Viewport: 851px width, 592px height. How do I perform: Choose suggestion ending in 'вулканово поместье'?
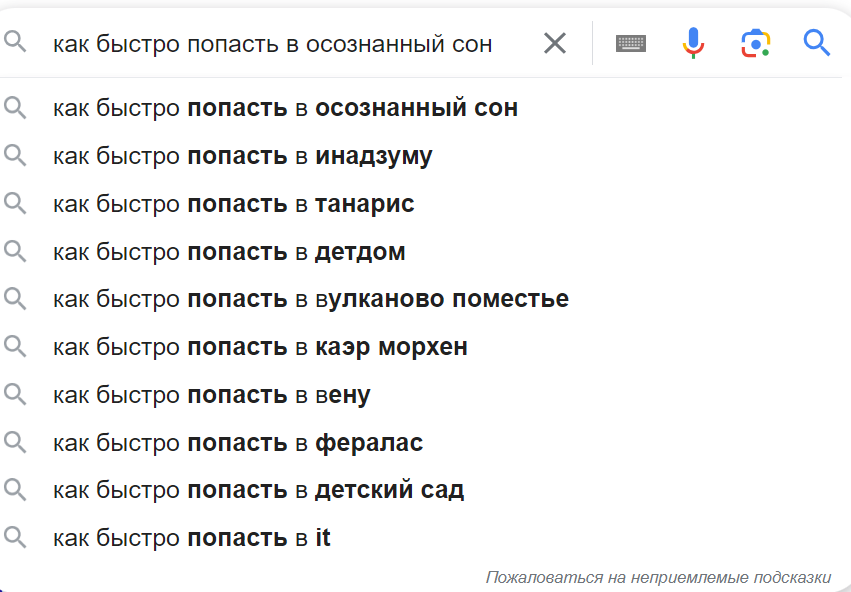click(x=311, y=299)
